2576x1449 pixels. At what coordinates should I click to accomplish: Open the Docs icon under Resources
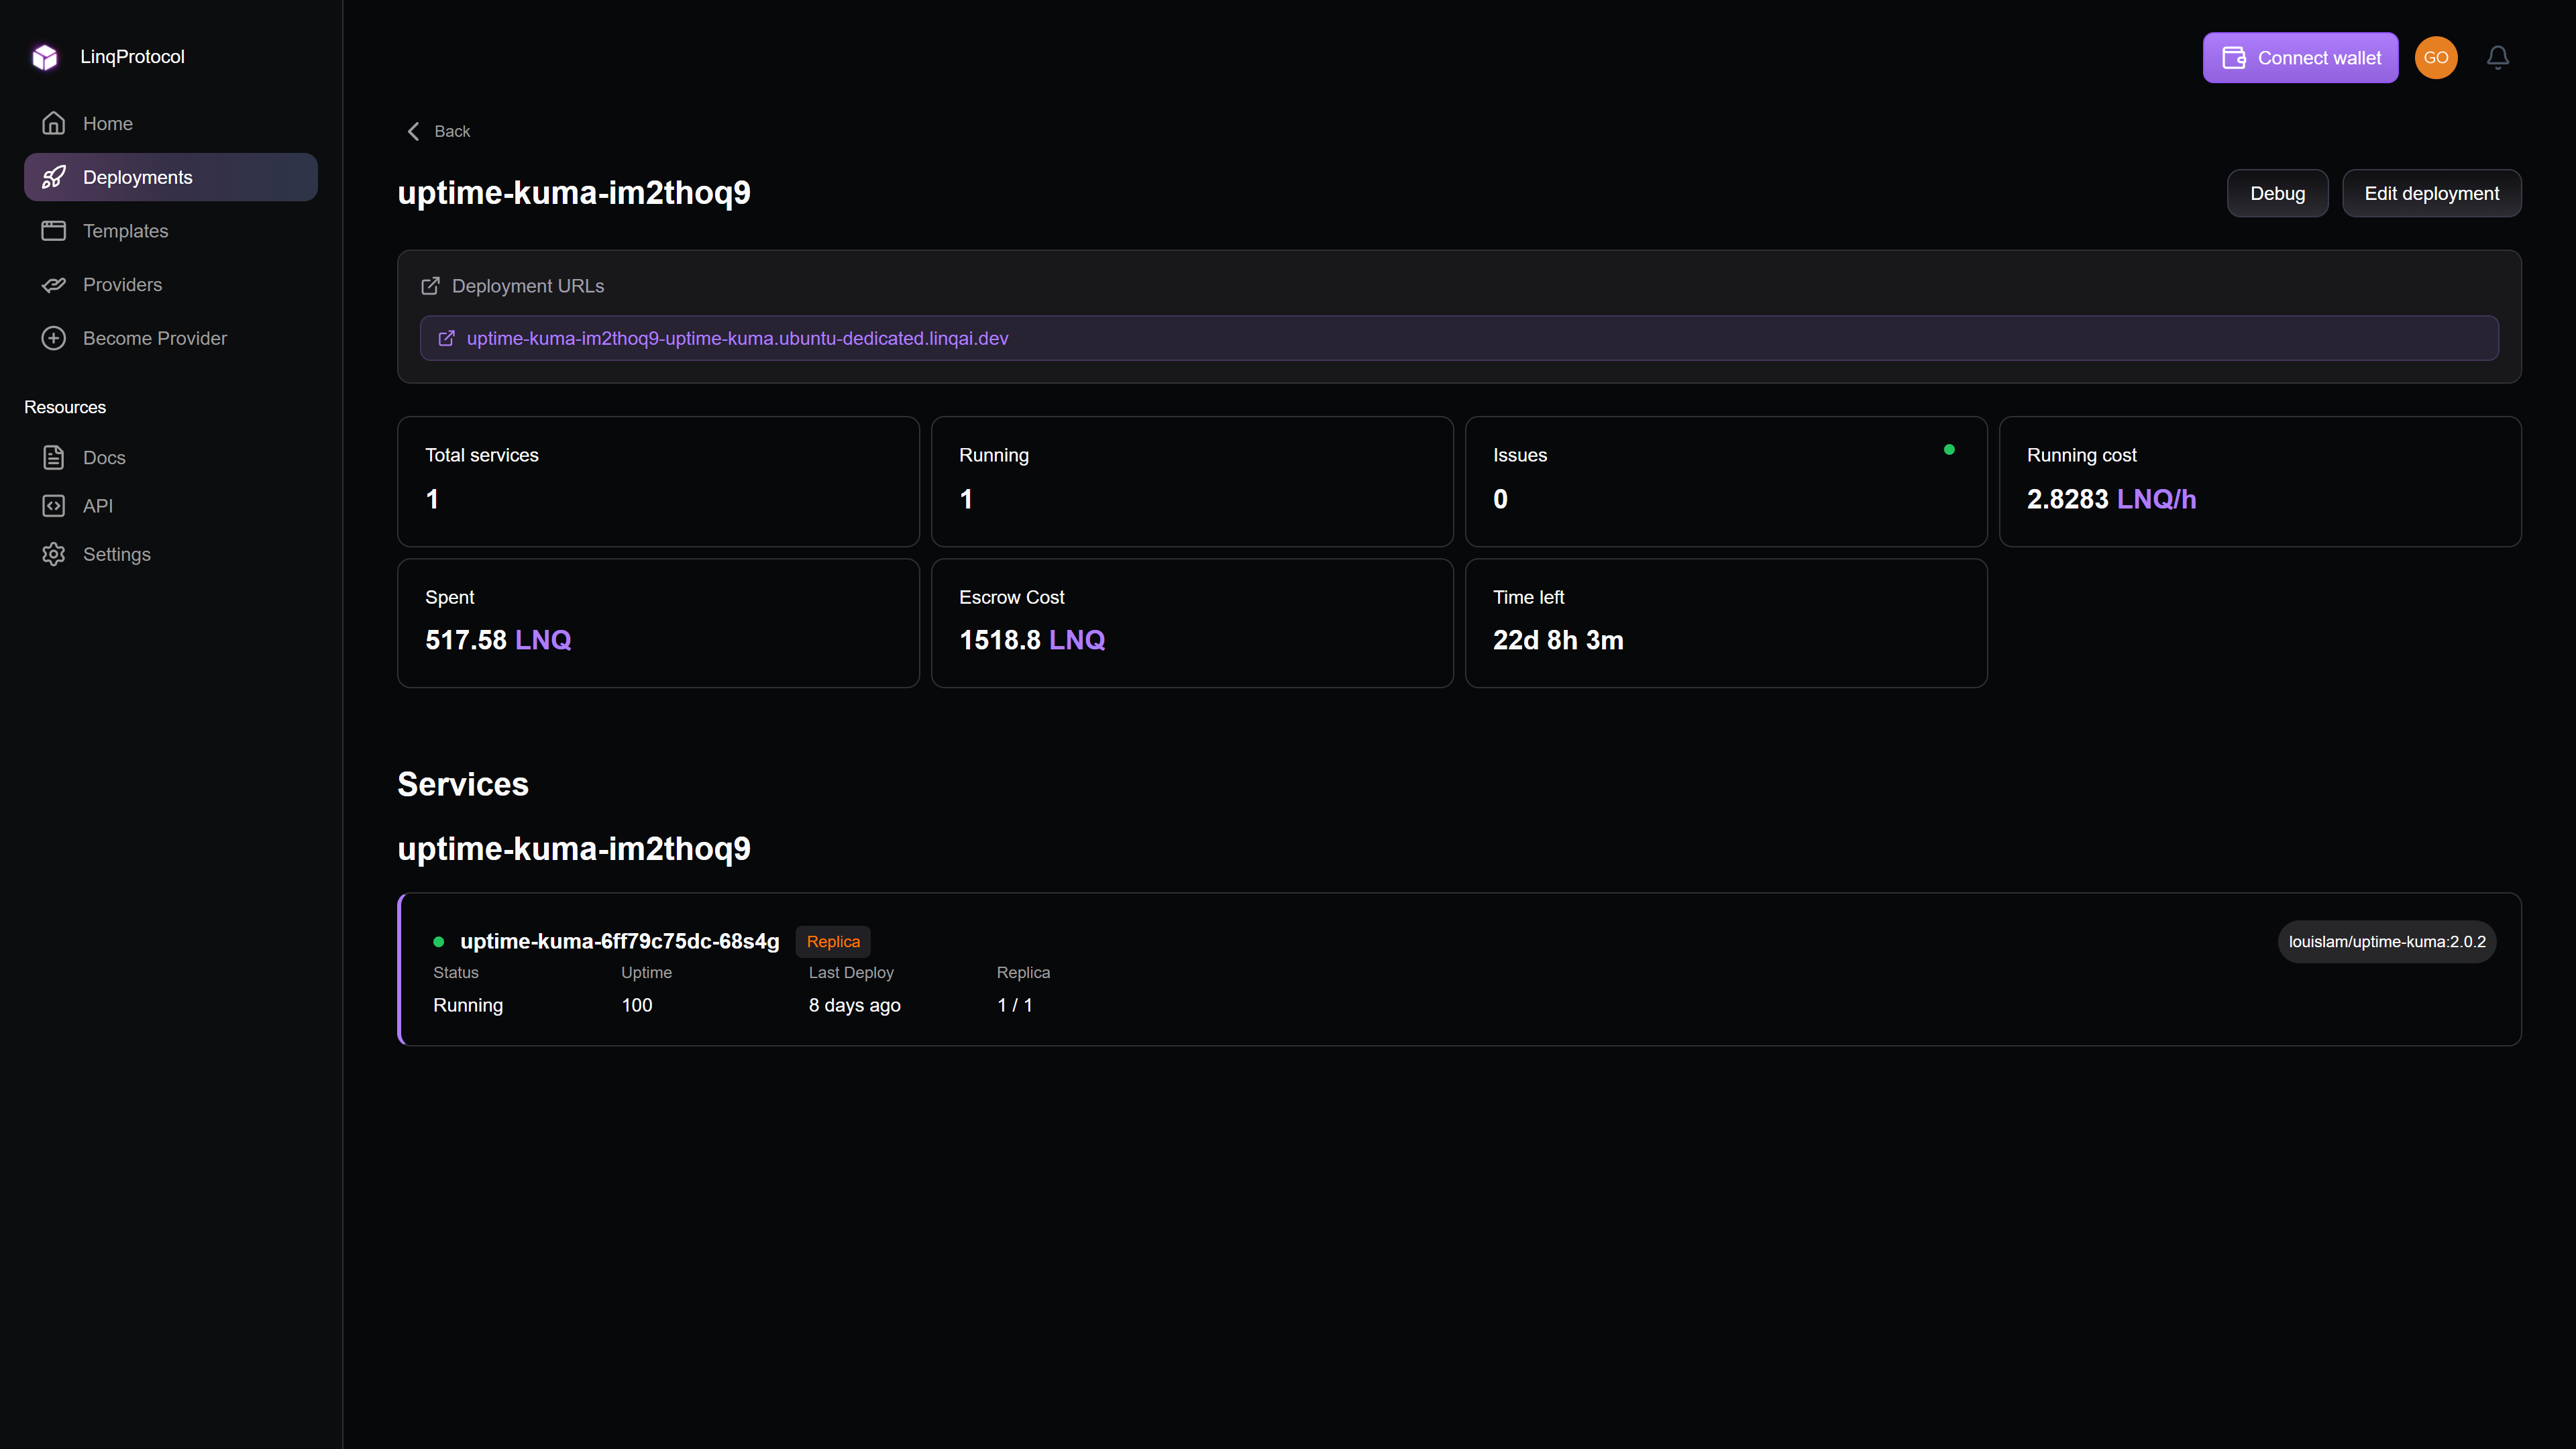click(54, 457)
